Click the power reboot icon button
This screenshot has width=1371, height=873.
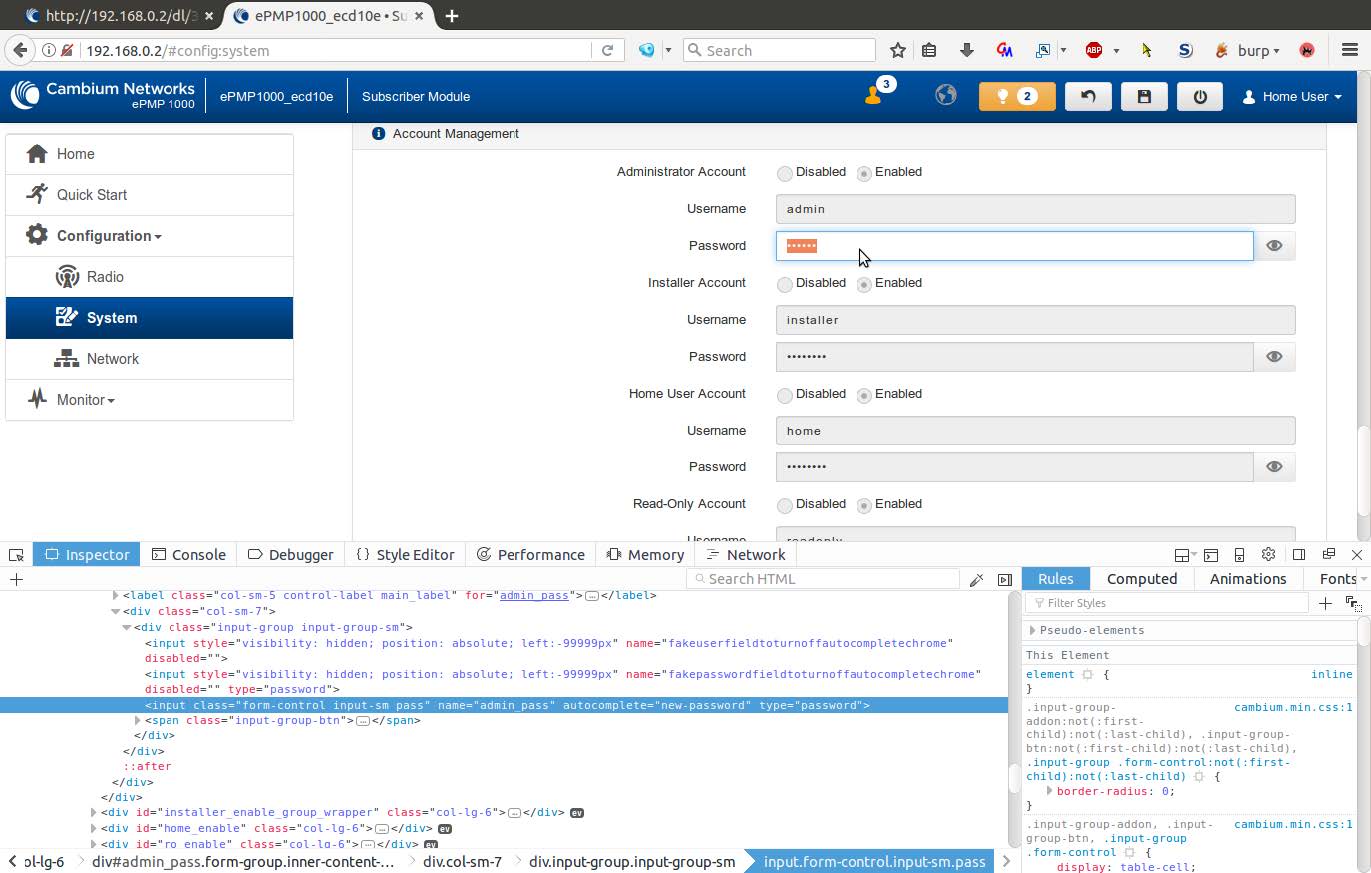tap(1200, 97)
